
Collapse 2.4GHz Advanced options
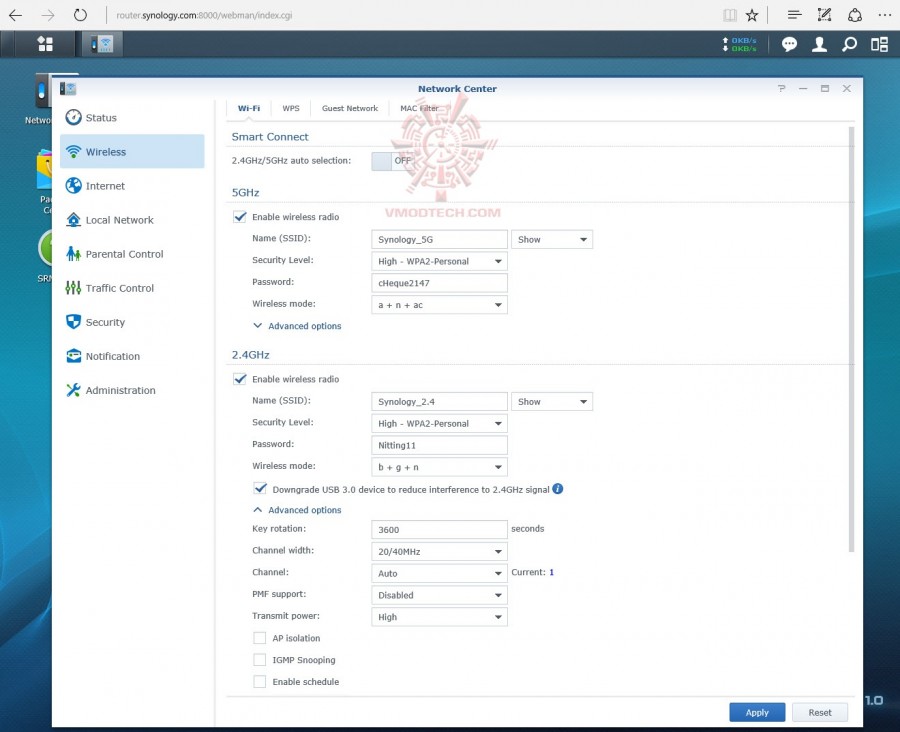(x=297, y=510)
